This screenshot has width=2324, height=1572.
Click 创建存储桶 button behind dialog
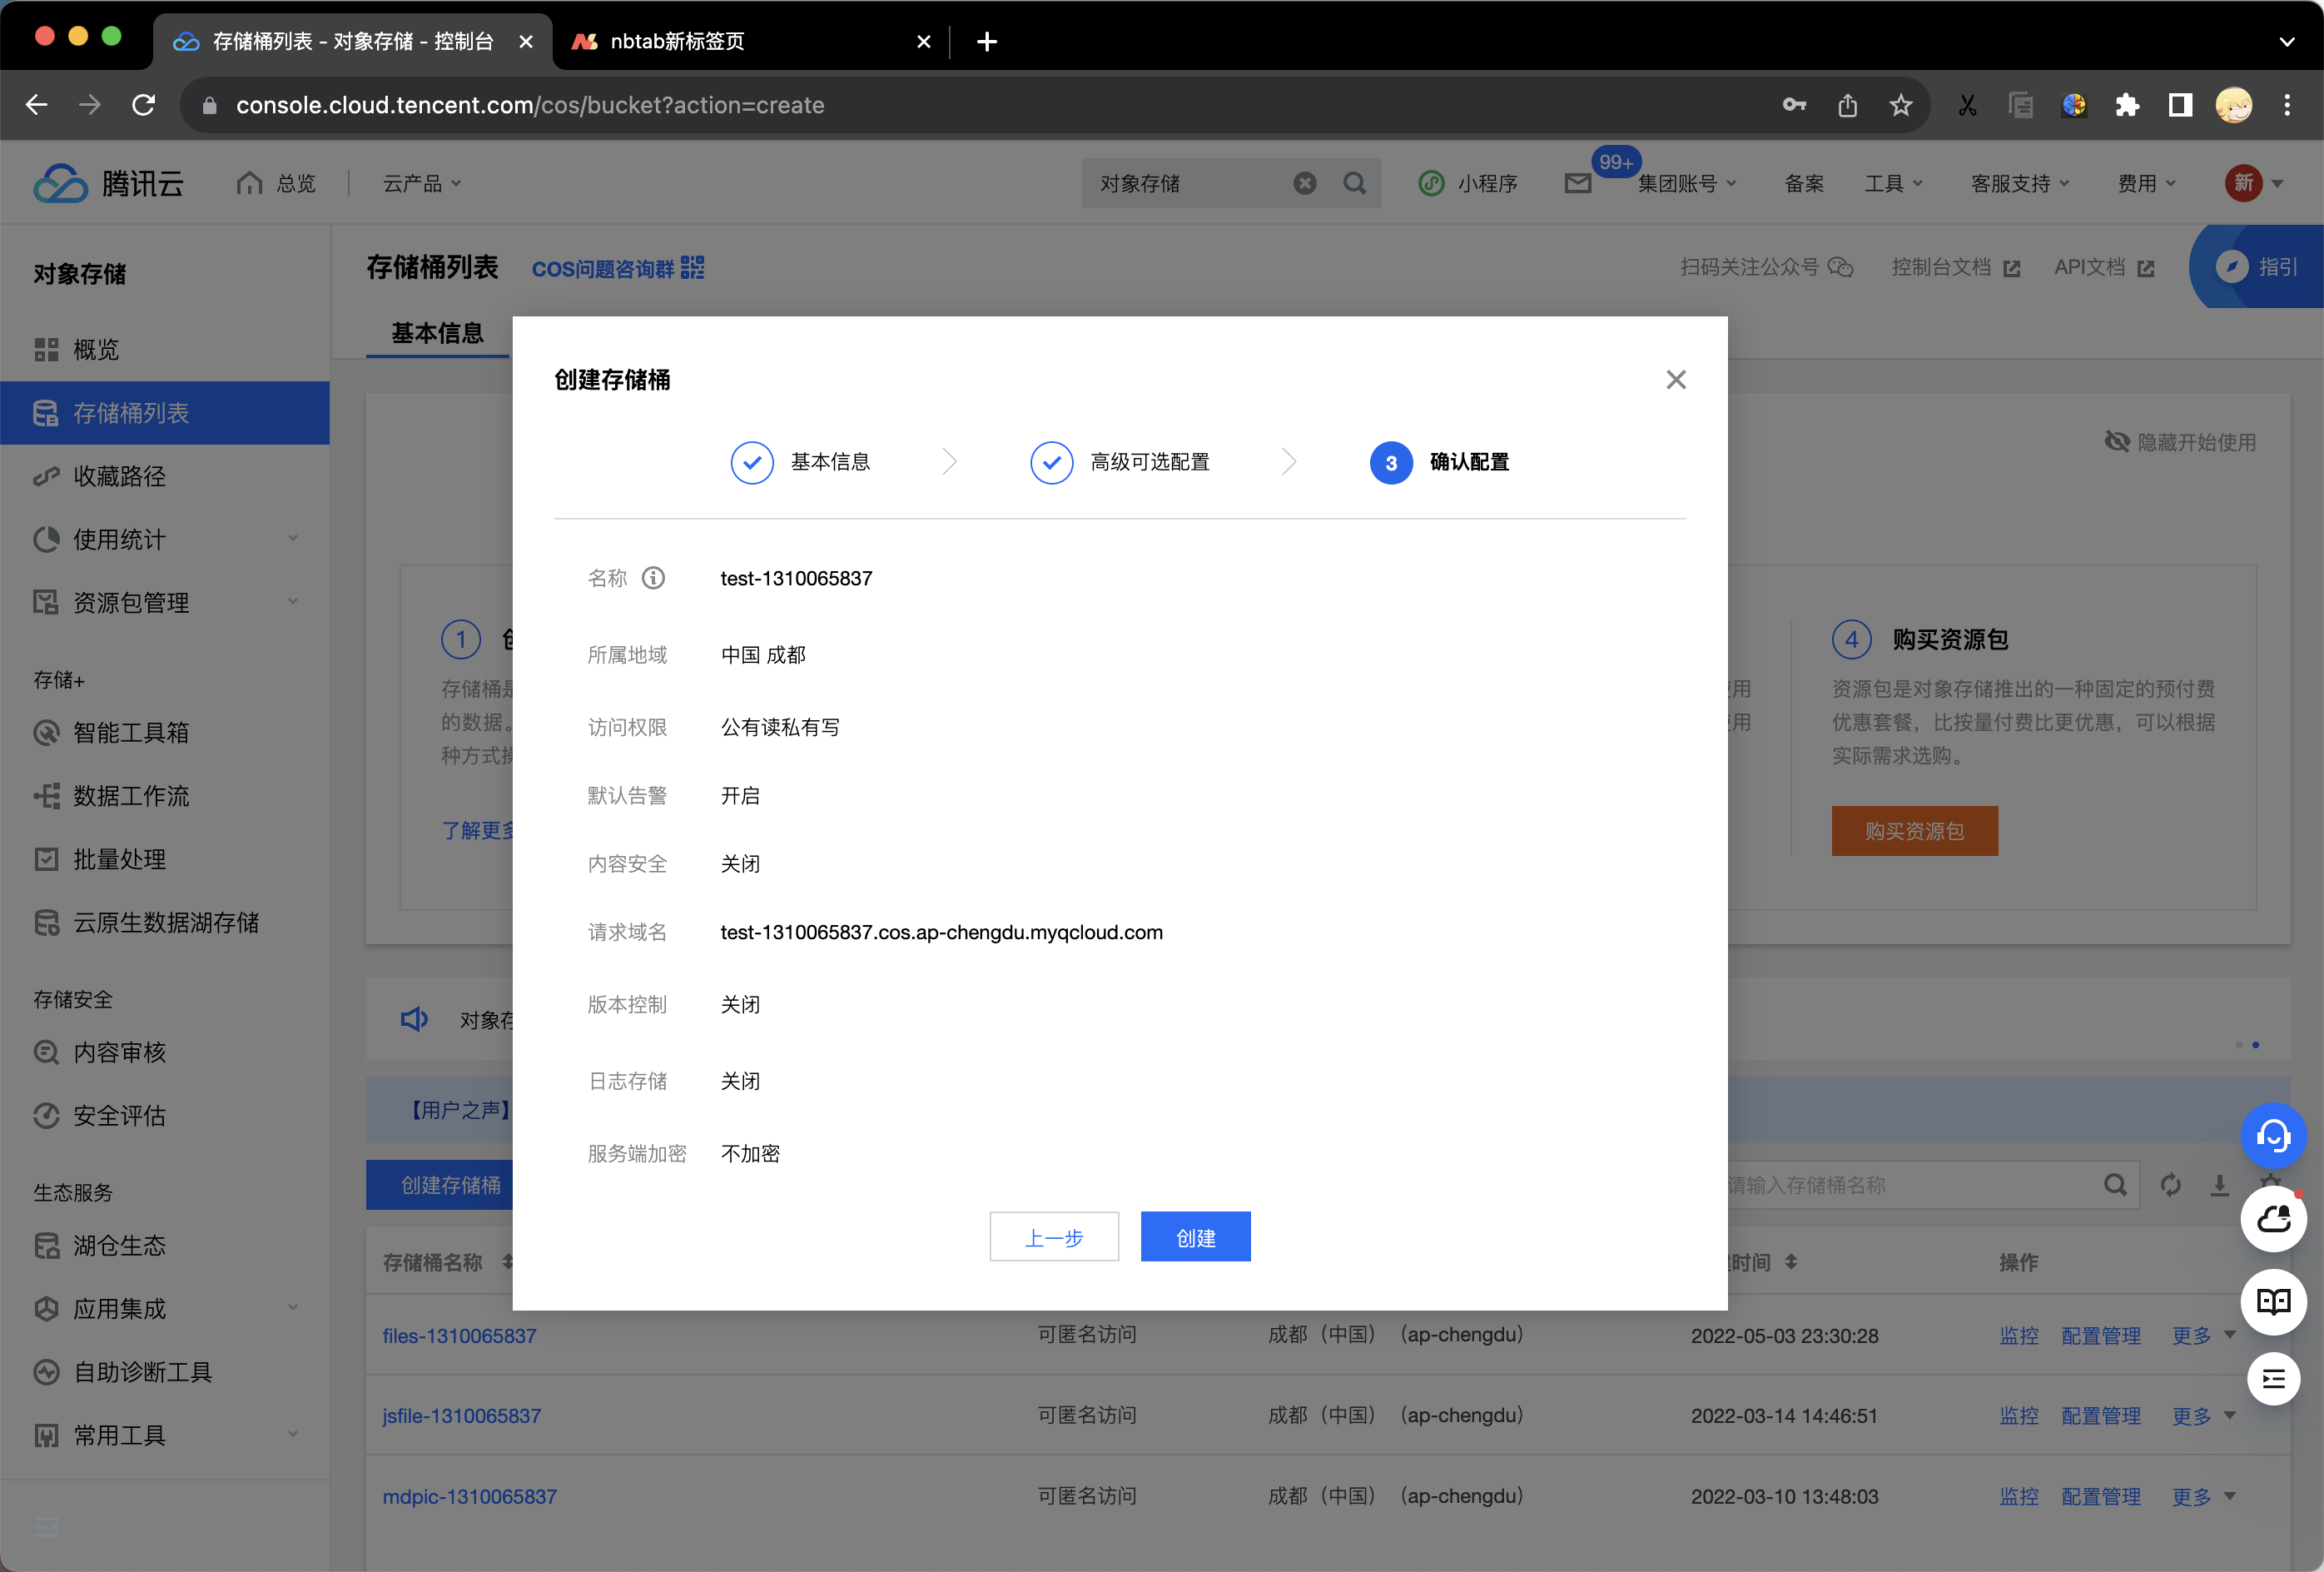click(x=440, y=1185)
